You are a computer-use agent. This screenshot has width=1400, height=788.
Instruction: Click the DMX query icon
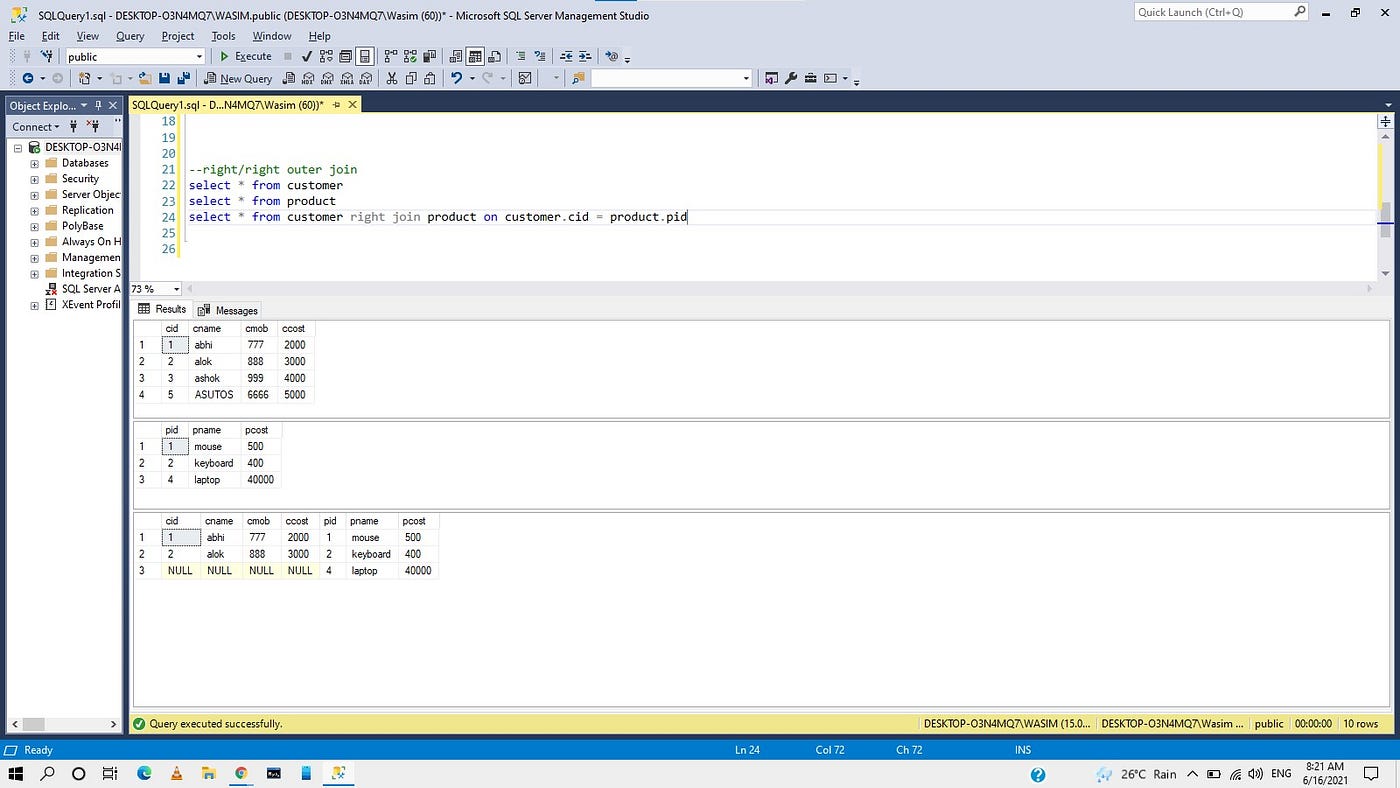tap(328, 78)
